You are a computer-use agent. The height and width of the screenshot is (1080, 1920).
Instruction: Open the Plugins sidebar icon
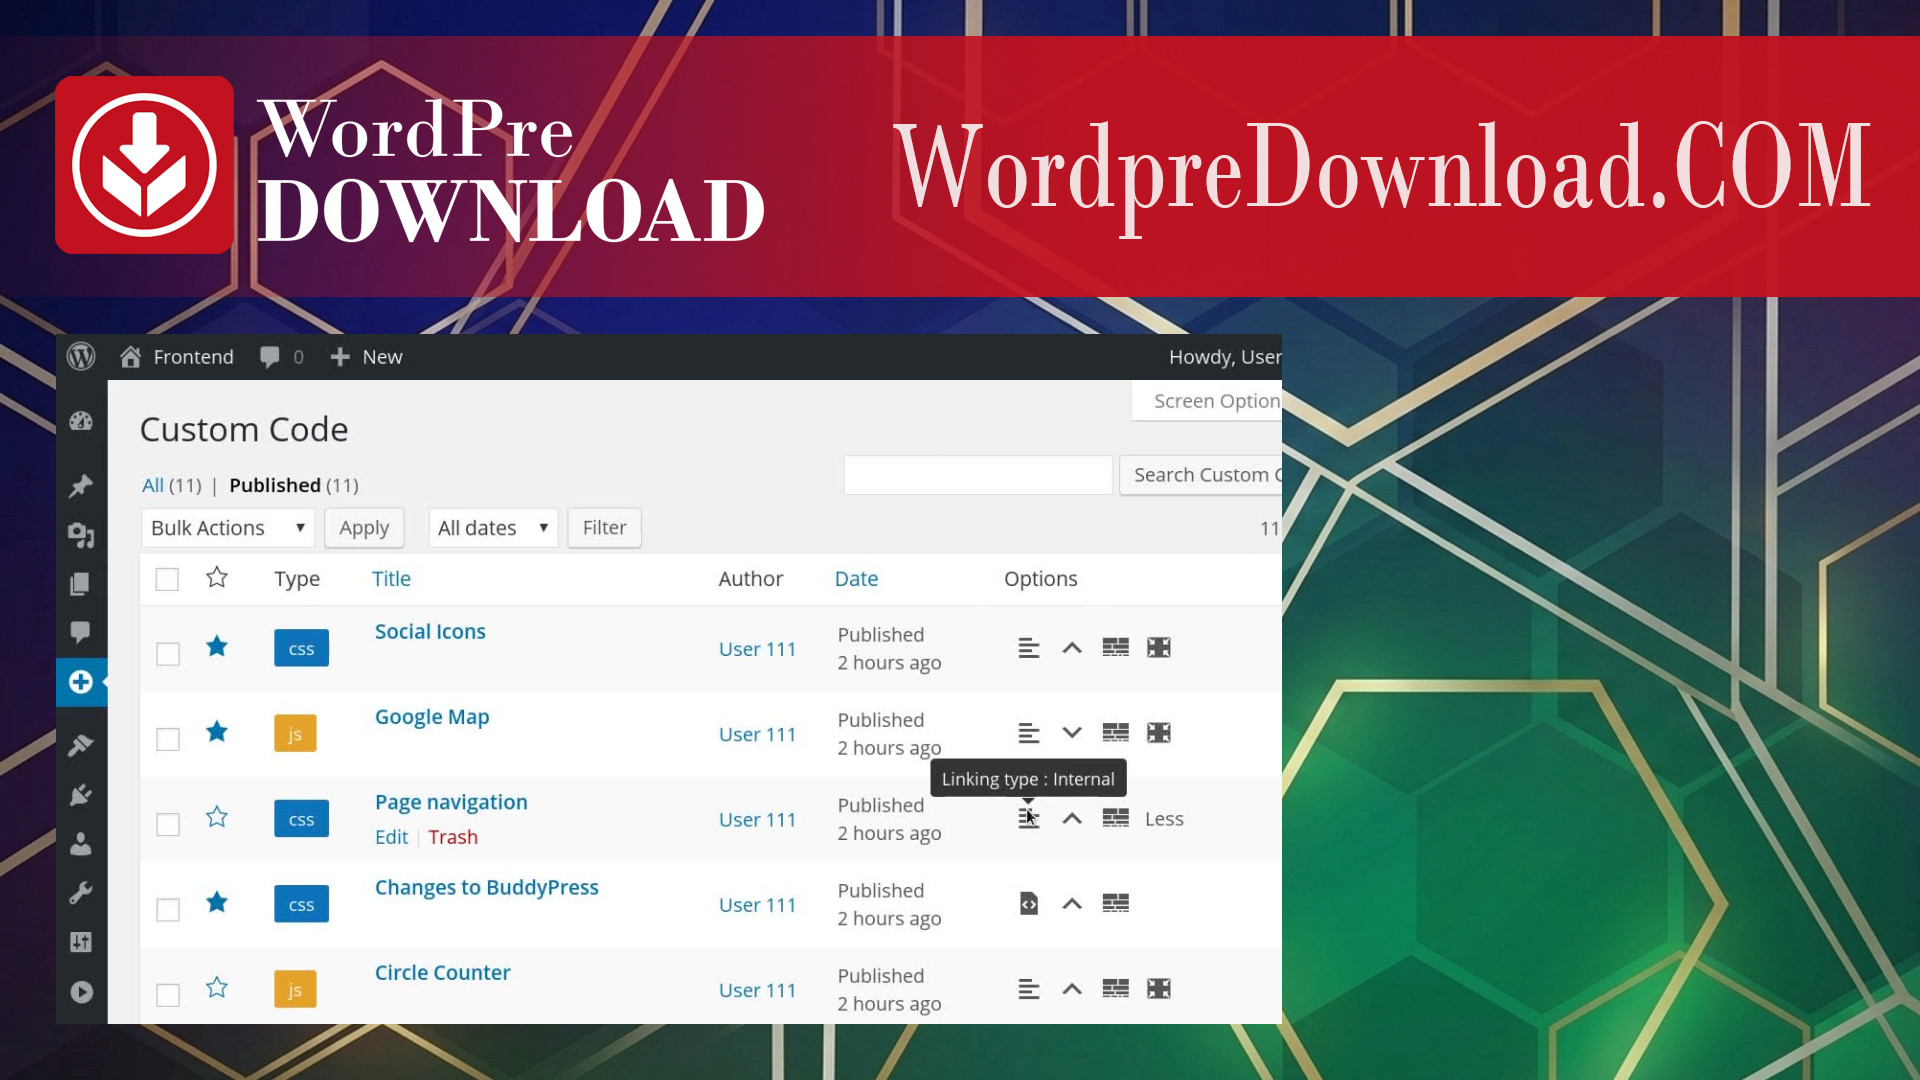(x=81, y=795)
